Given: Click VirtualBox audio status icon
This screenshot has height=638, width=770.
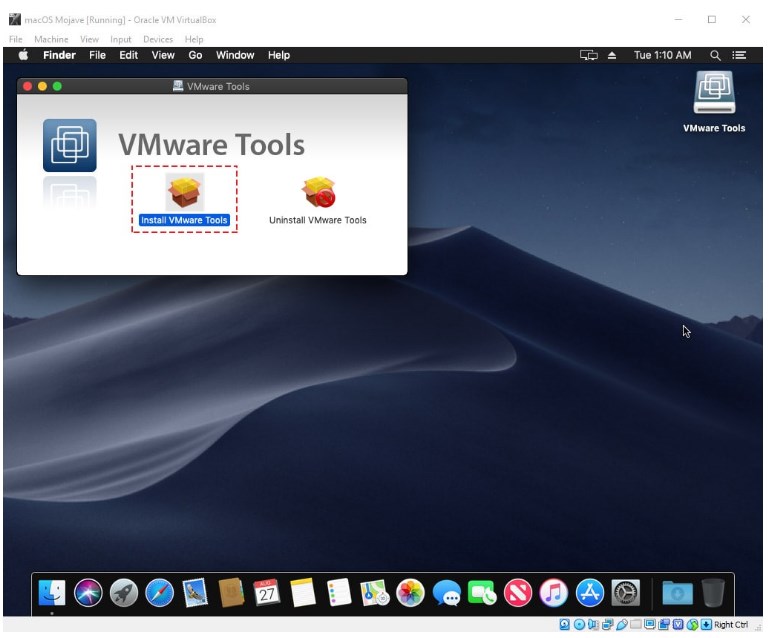Looking at the screenshot, I should (593, 624).
